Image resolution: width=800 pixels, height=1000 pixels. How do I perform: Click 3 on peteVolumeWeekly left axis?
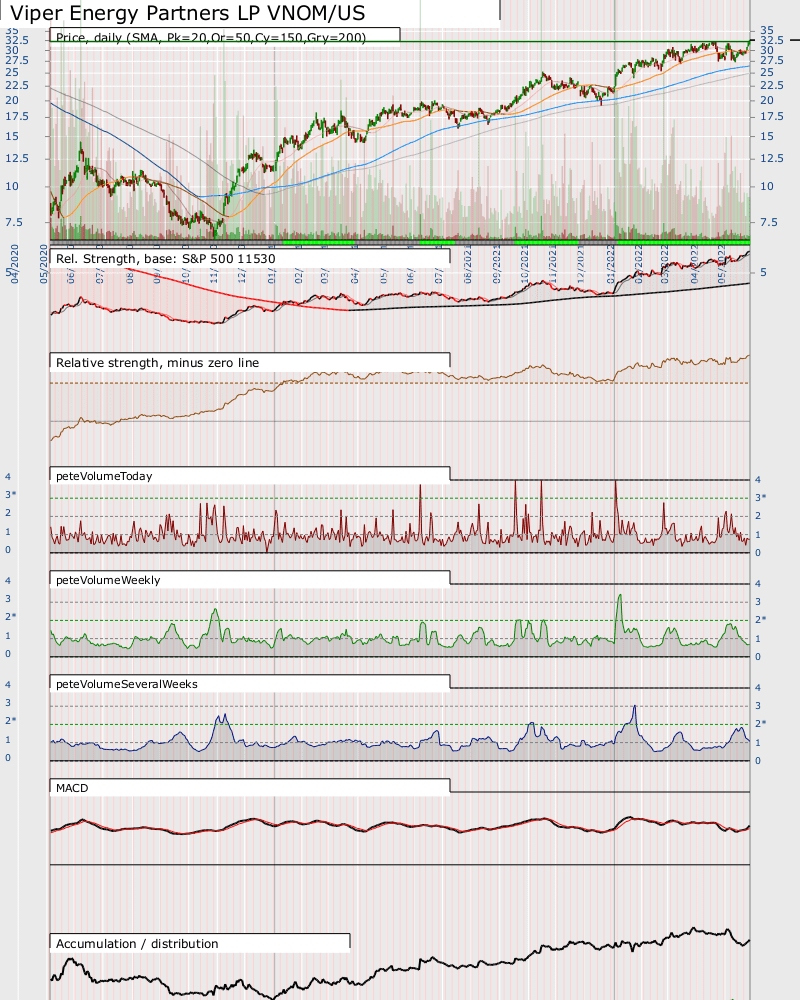(8, 598)
